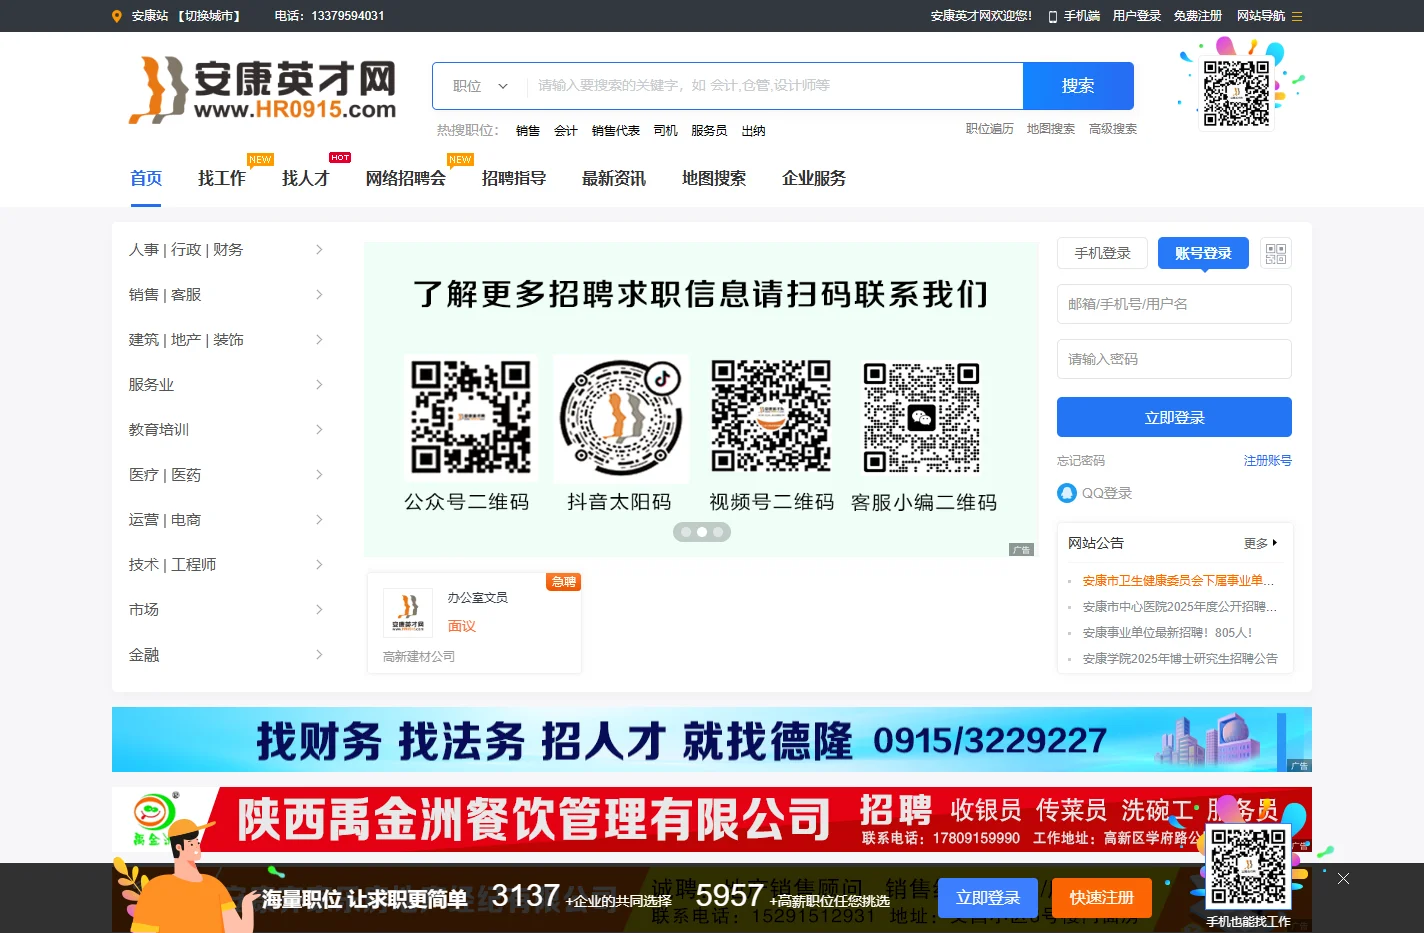The width and height of the screenshot is (1424, 933).
Task: Open notice 安康事业单位最新招聘！805人！
Action: 1167,633
